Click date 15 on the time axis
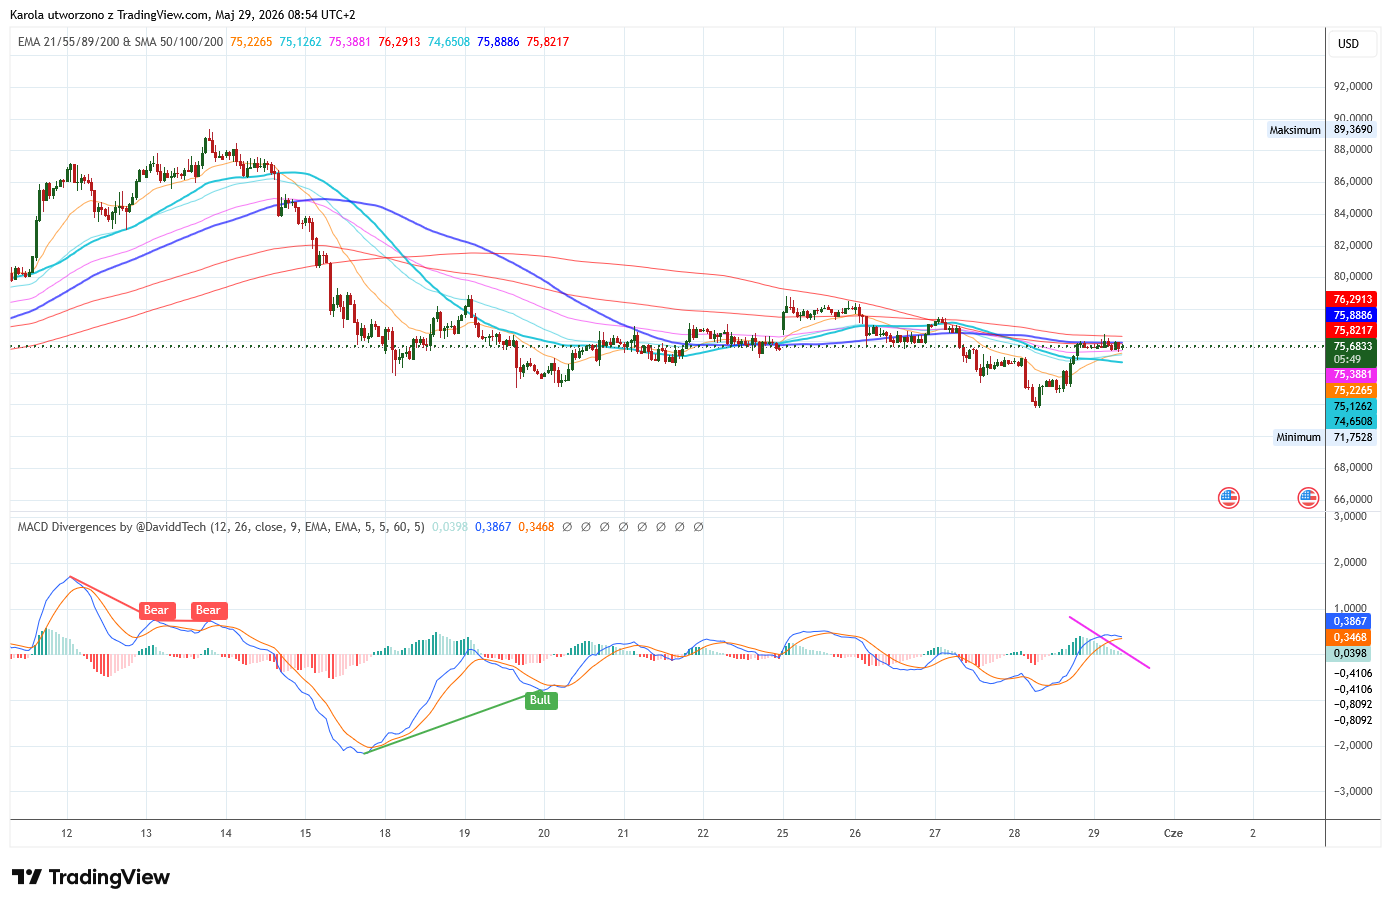The image size is (1391, 907). pyautogui.click(x=305, y=833)
